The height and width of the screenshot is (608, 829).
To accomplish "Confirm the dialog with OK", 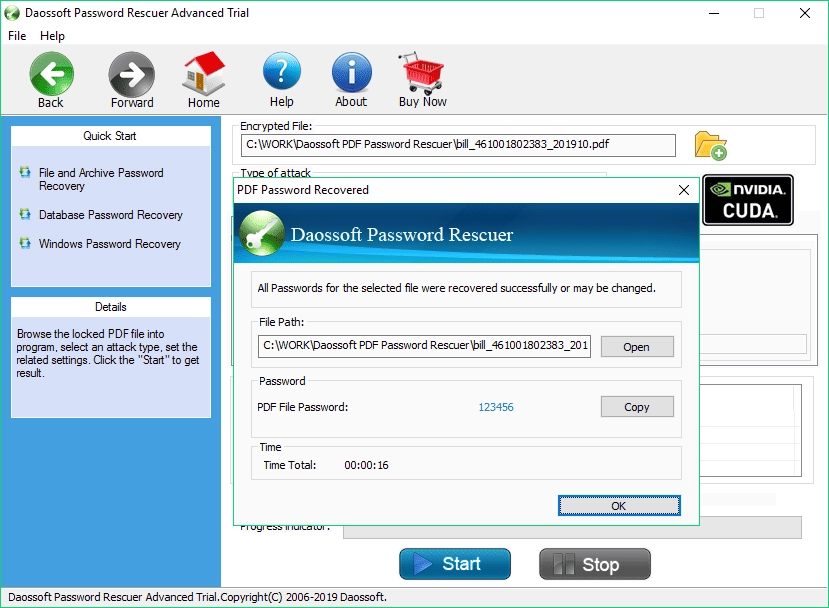I will point(619,505).
